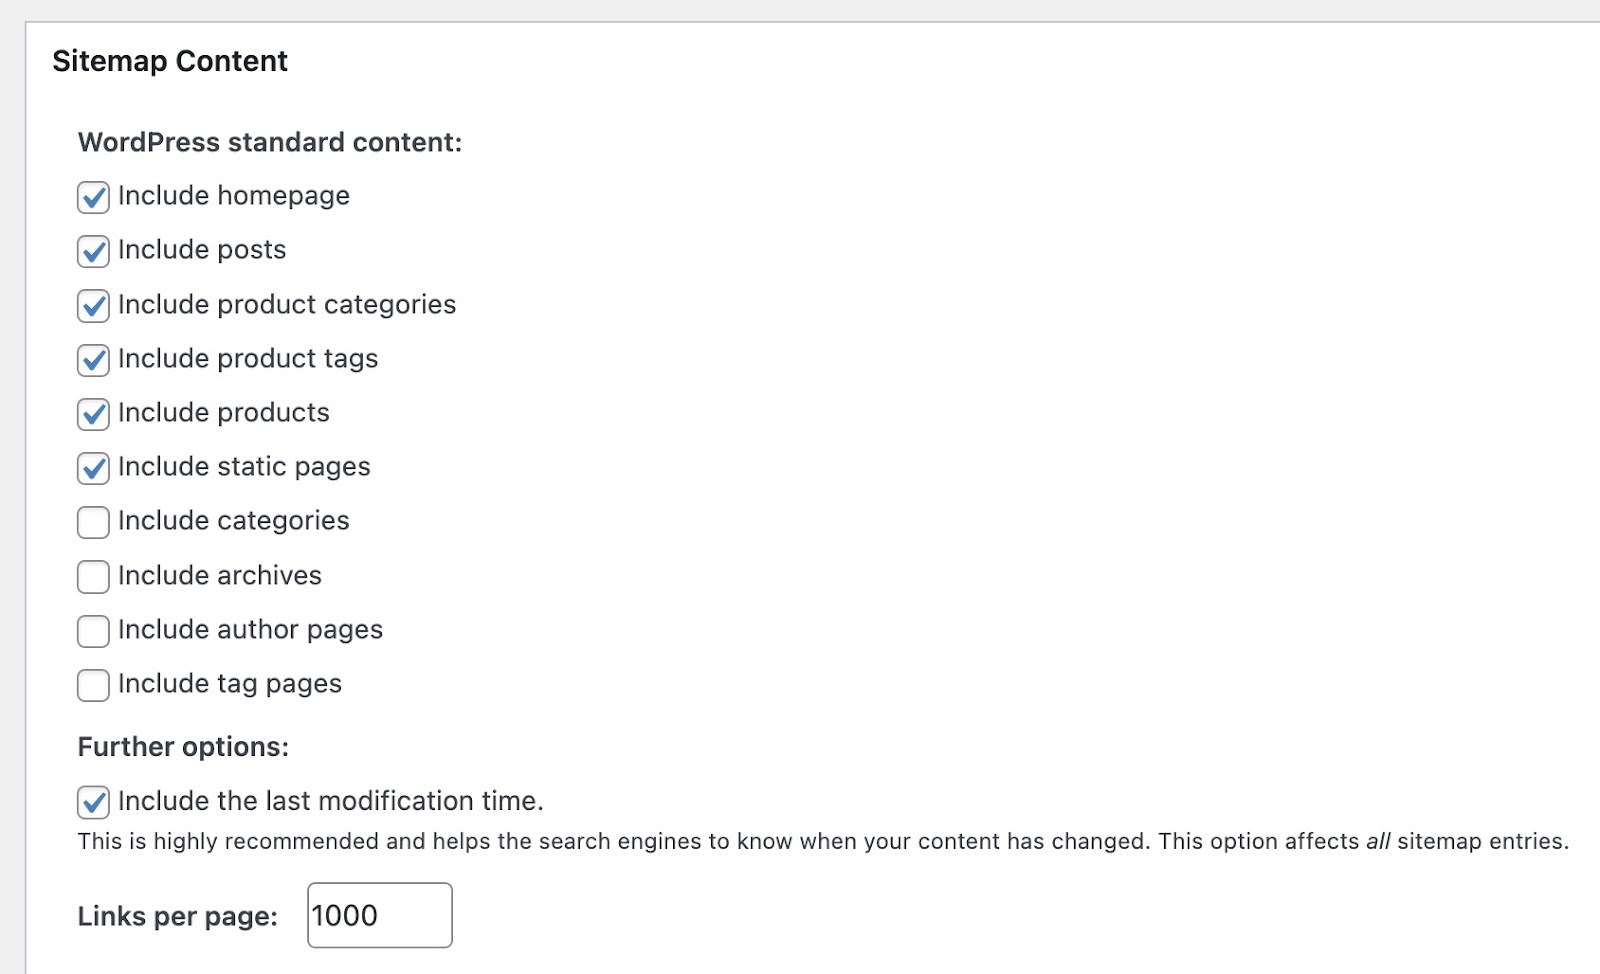1600x974 pixels.
Task: Uncheck Include homepage
Action: (92, 198)
